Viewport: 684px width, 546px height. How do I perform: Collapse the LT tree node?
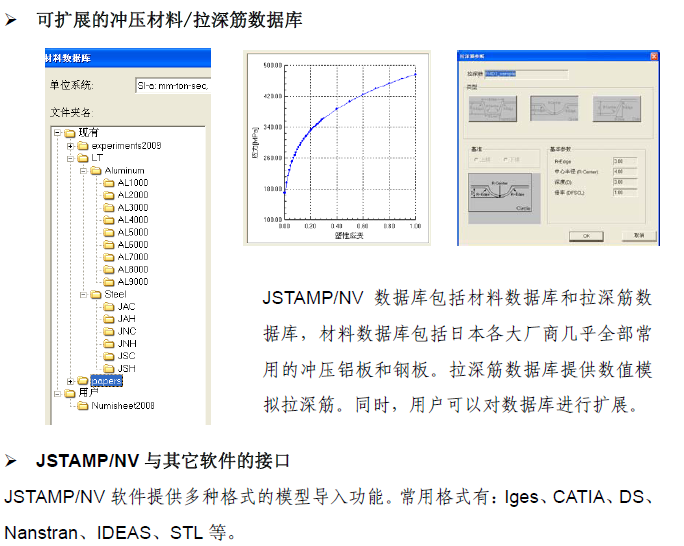tap(70, 158)
